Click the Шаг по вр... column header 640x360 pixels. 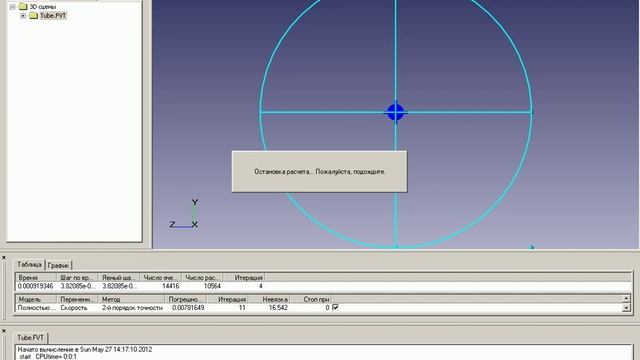click(77, 277)
